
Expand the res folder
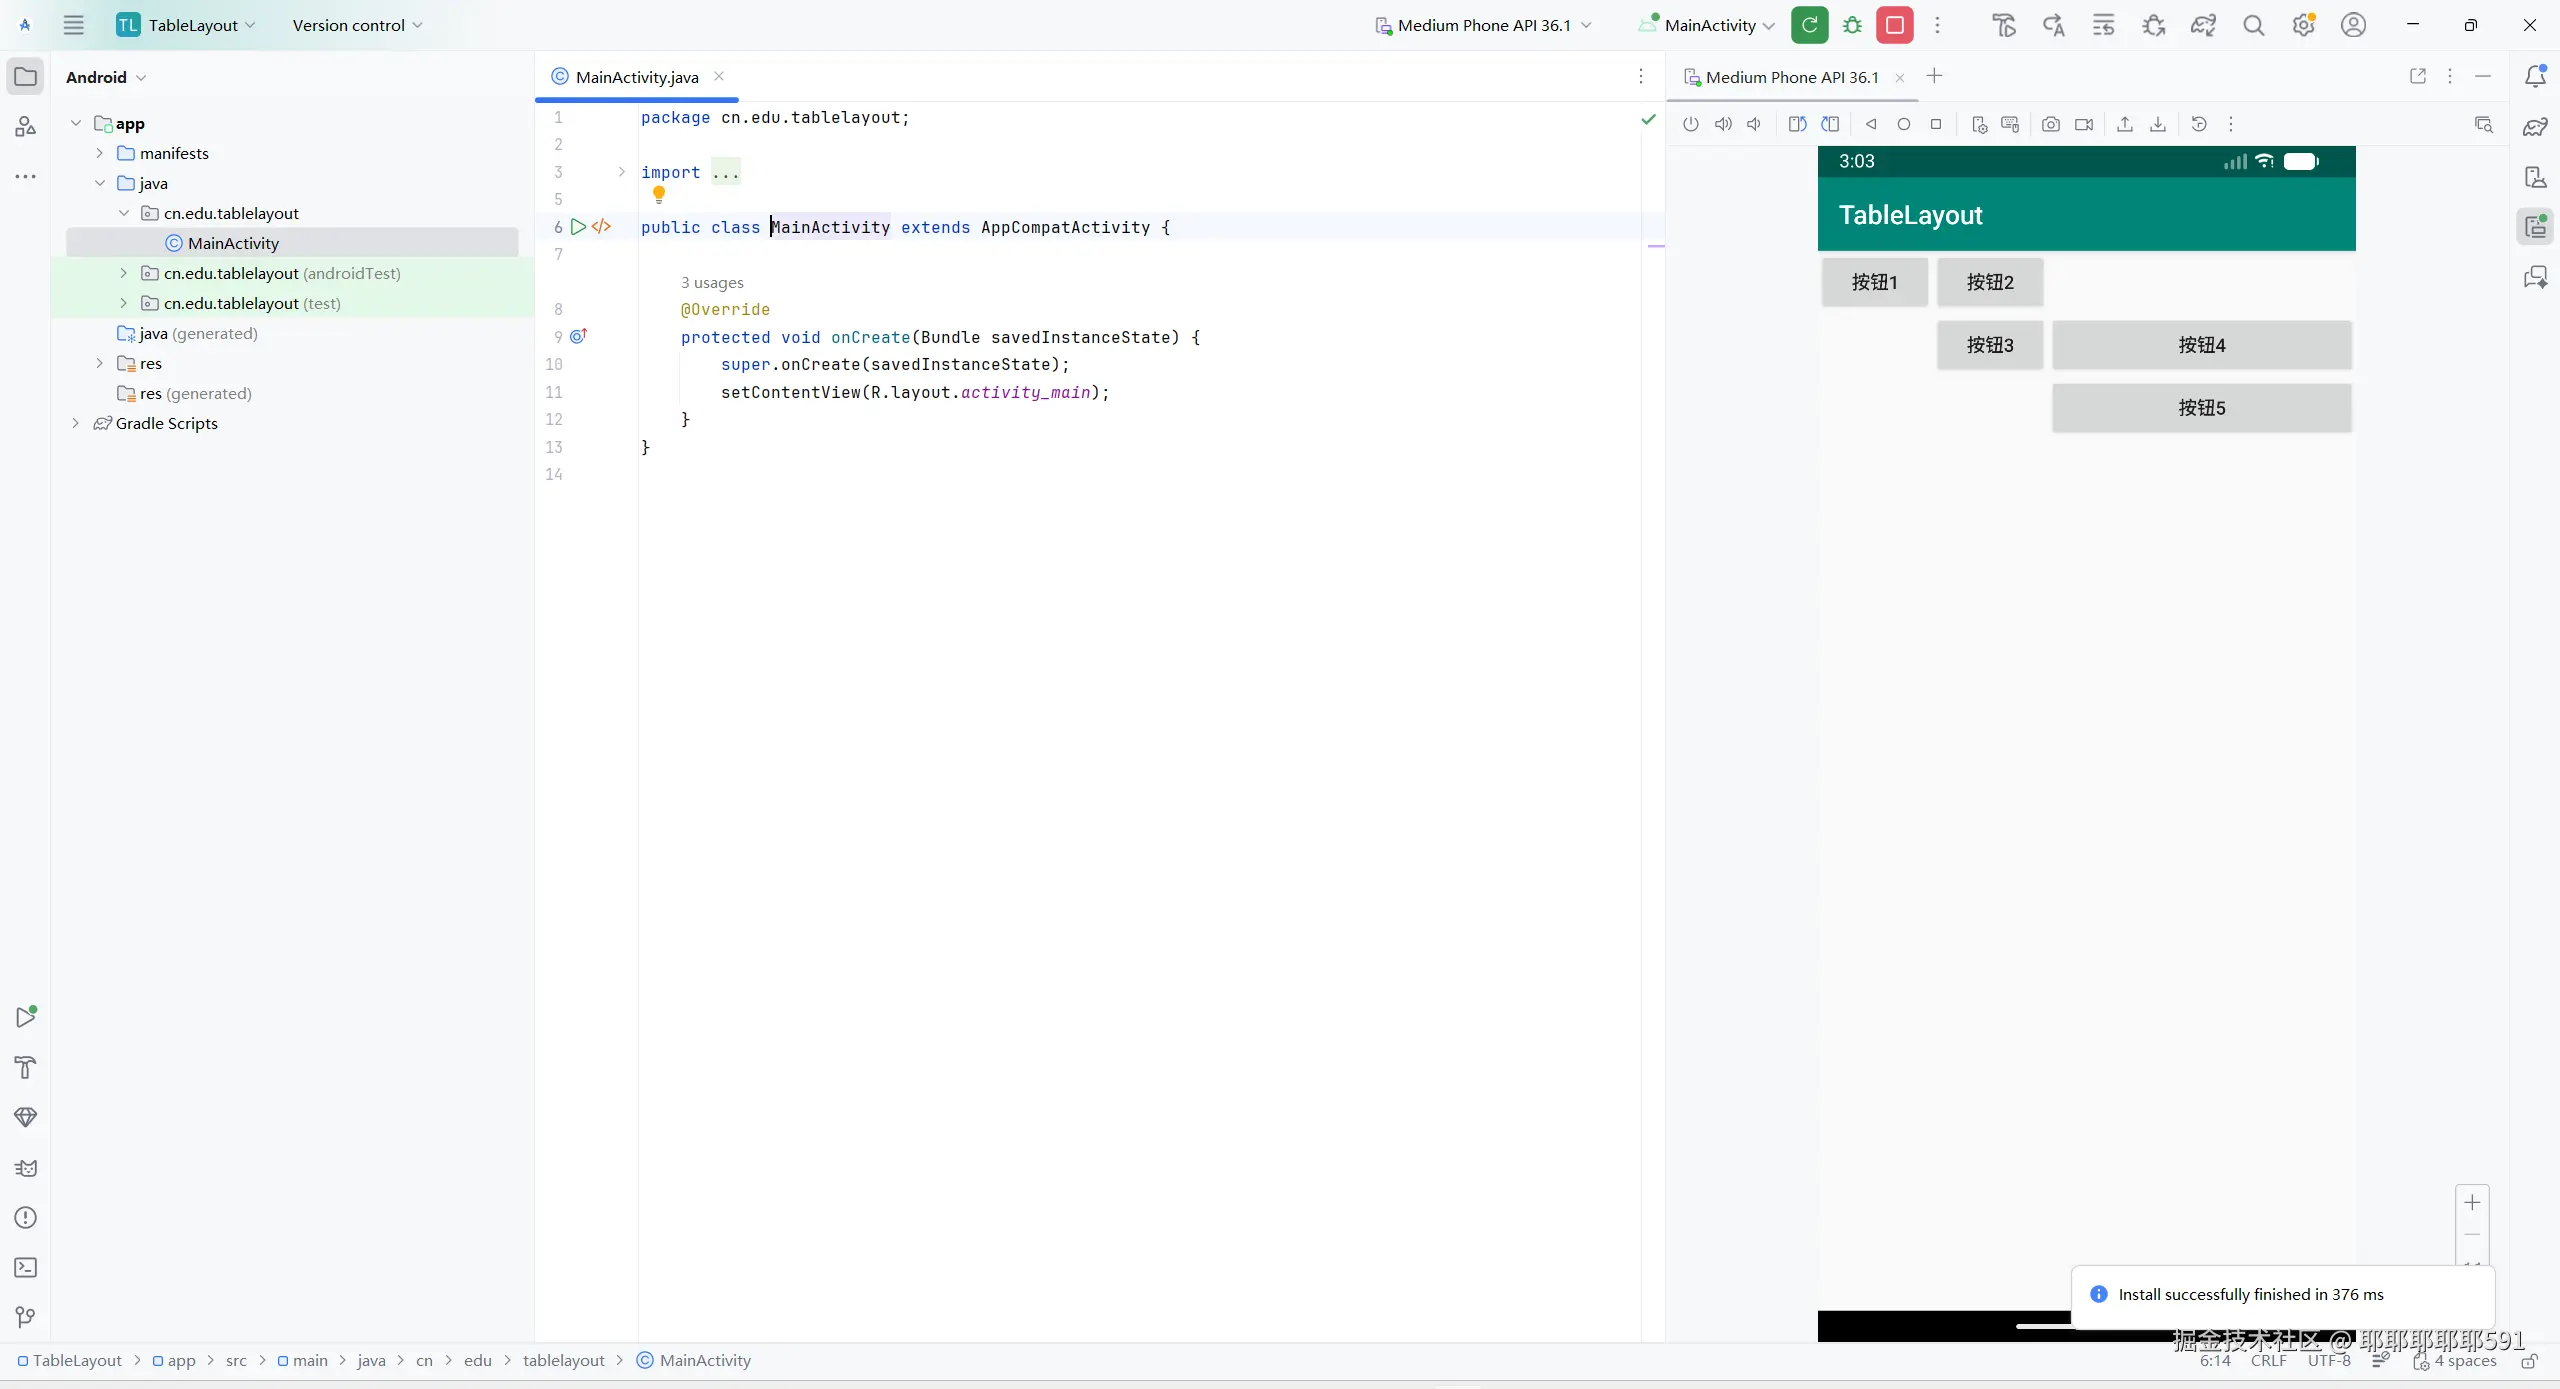(99, 363)
